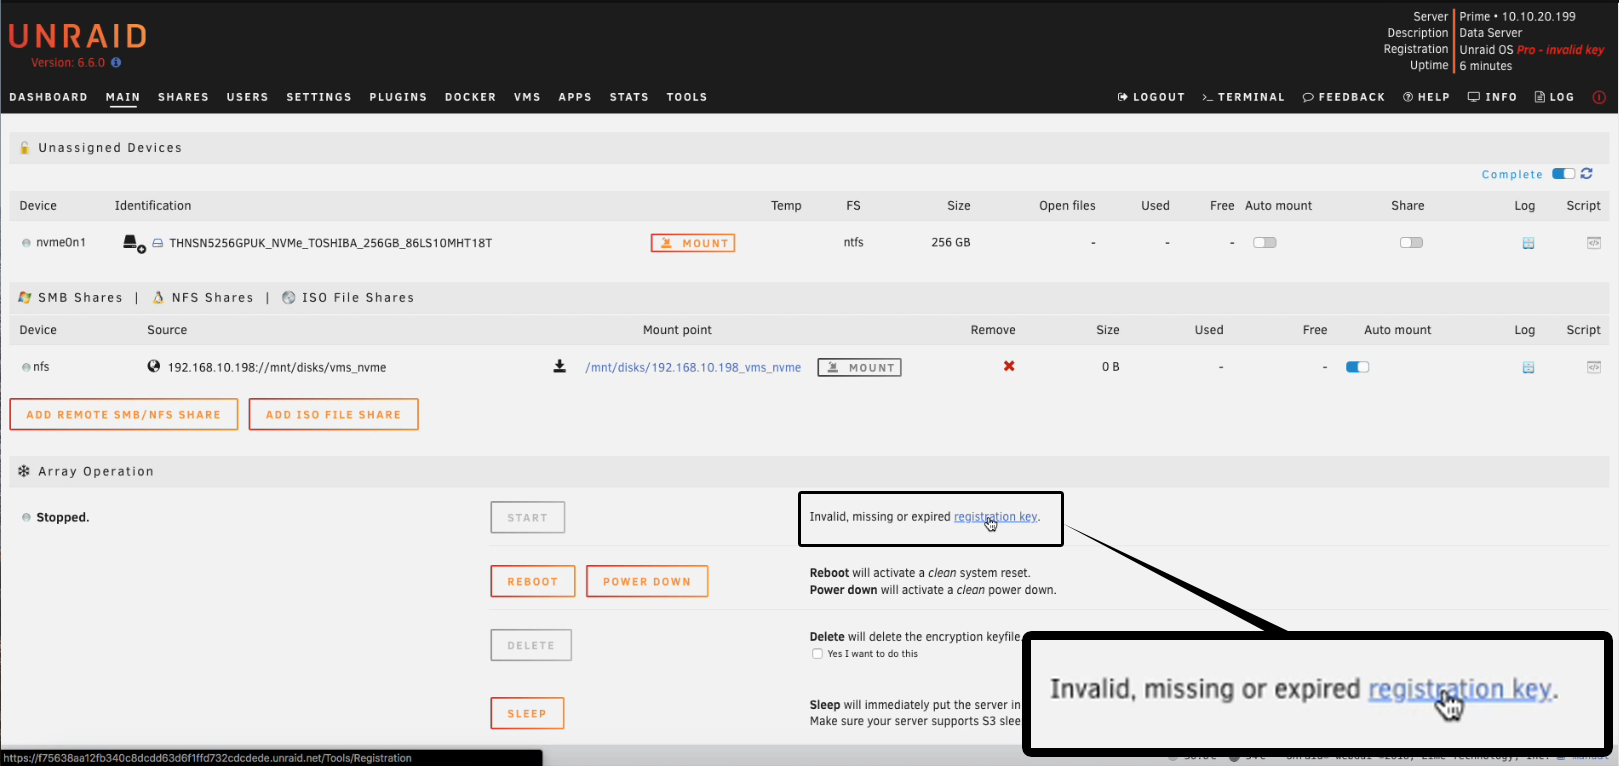Screen dimensions: 1619x766
Task: Remove the nfs remote share
Action: pyautogui.click(x=1009, y=366)
